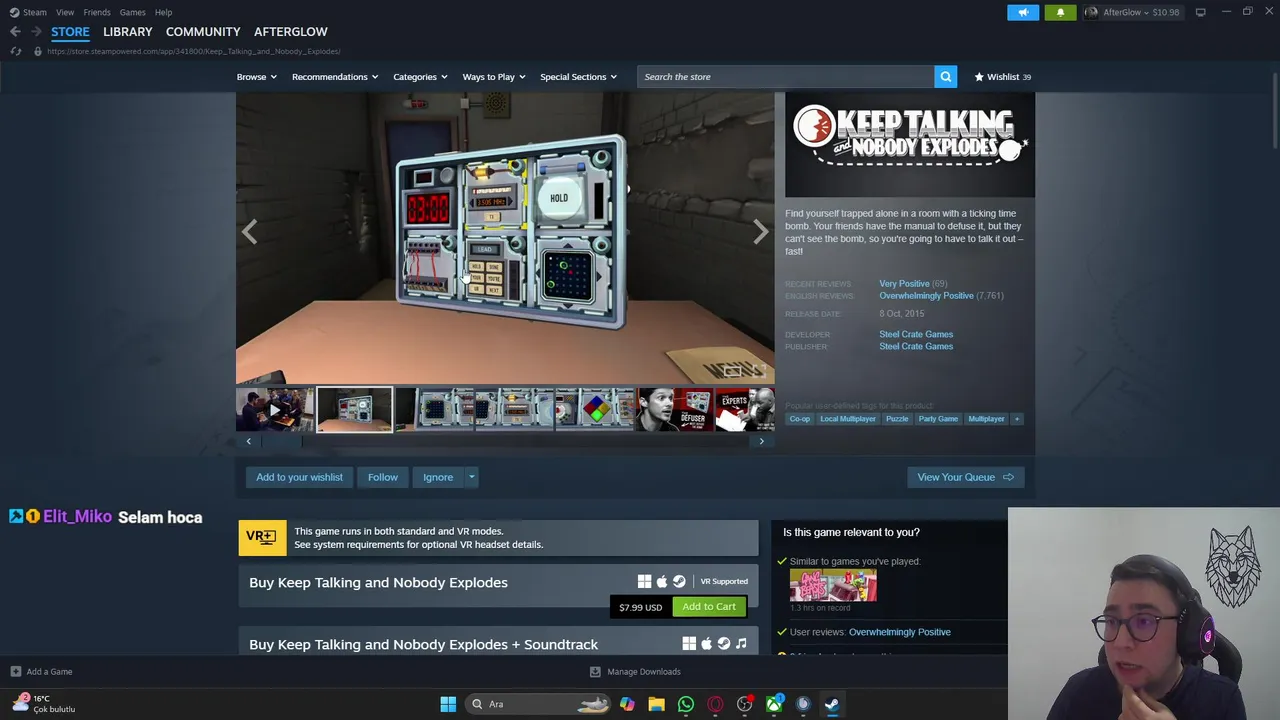This screenshot has width=1280, height=720.
Task: Click the music note soundtrack icon
Action: [741, 643]
